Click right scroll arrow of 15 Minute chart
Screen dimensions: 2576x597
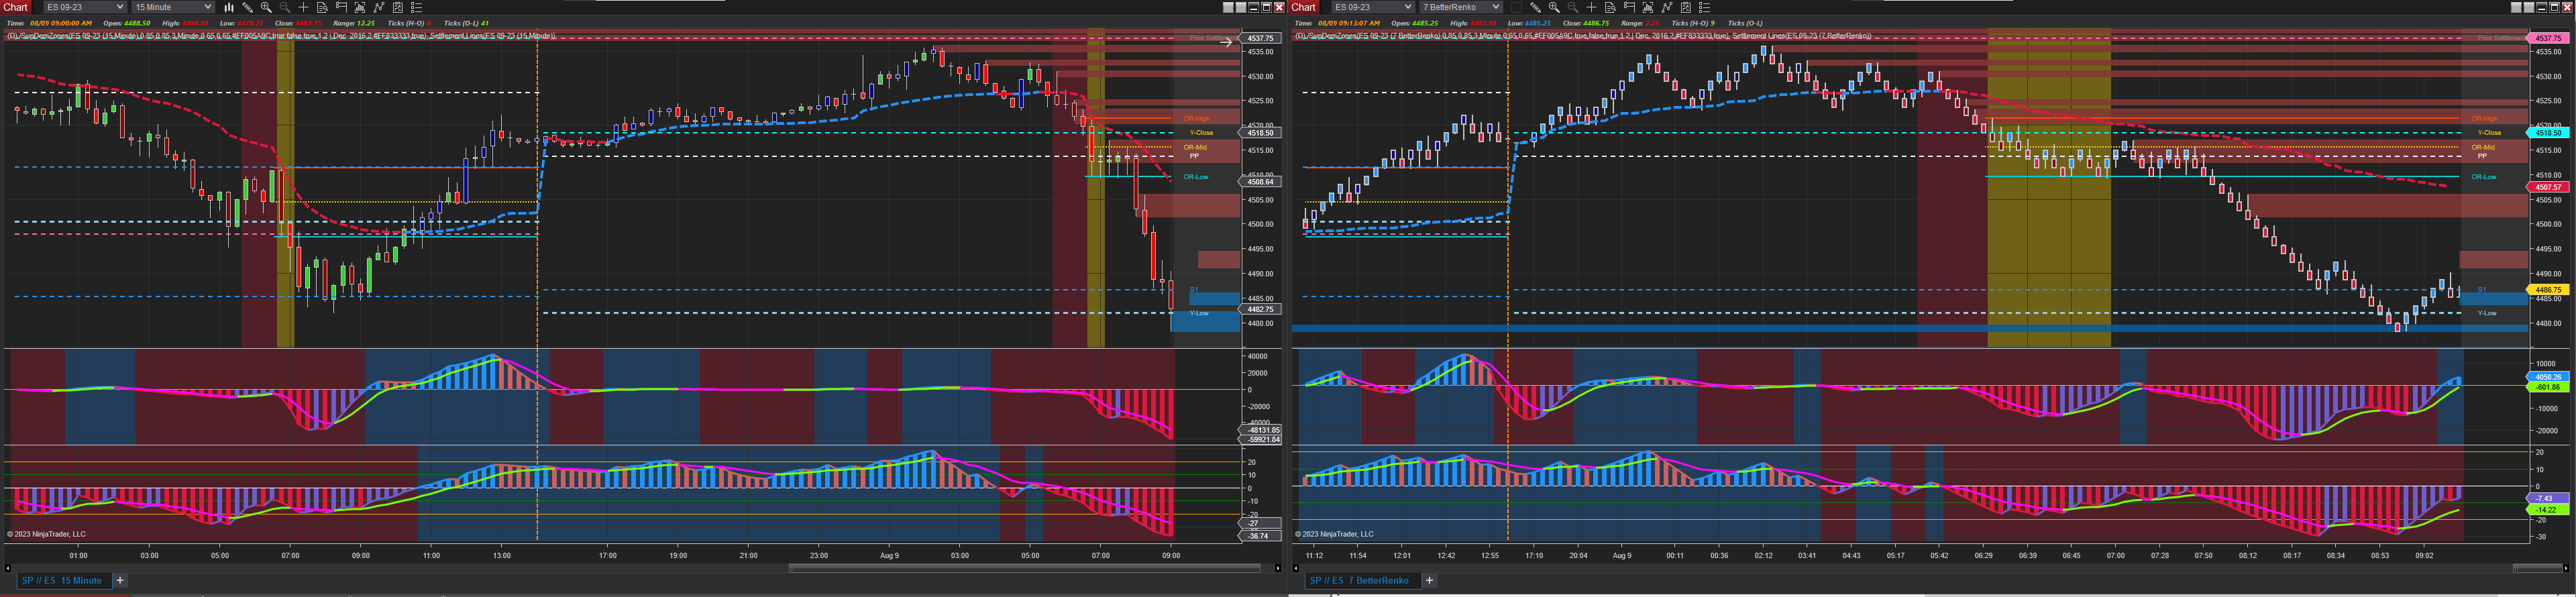[x=1278, y=568]
